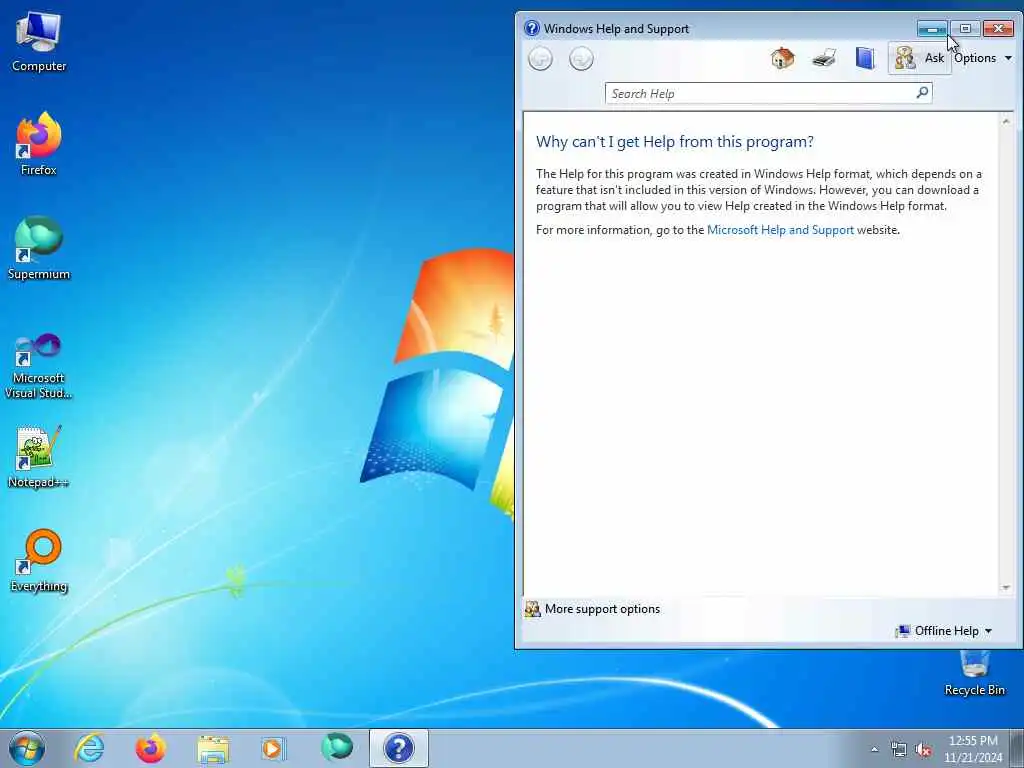Select the Computer desktop icon
Image resolution: width=1024 pixels, height=768 pixels.
tap(39, 42)
